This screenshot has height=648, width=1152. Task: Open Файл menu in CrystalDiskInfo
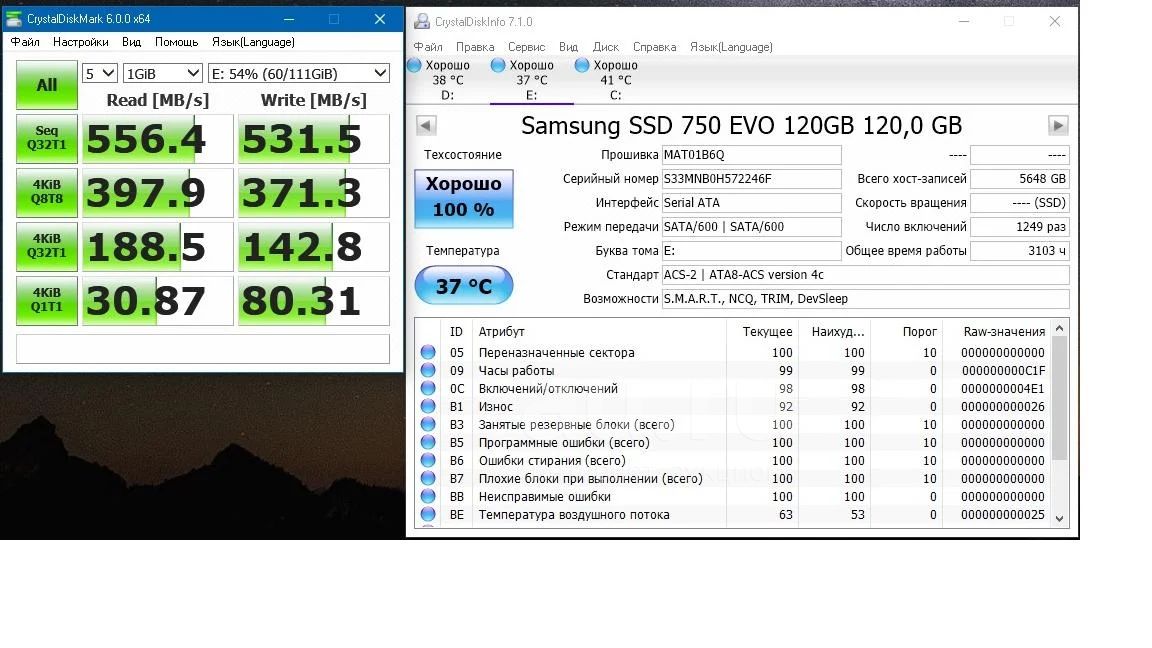(428, 47)
